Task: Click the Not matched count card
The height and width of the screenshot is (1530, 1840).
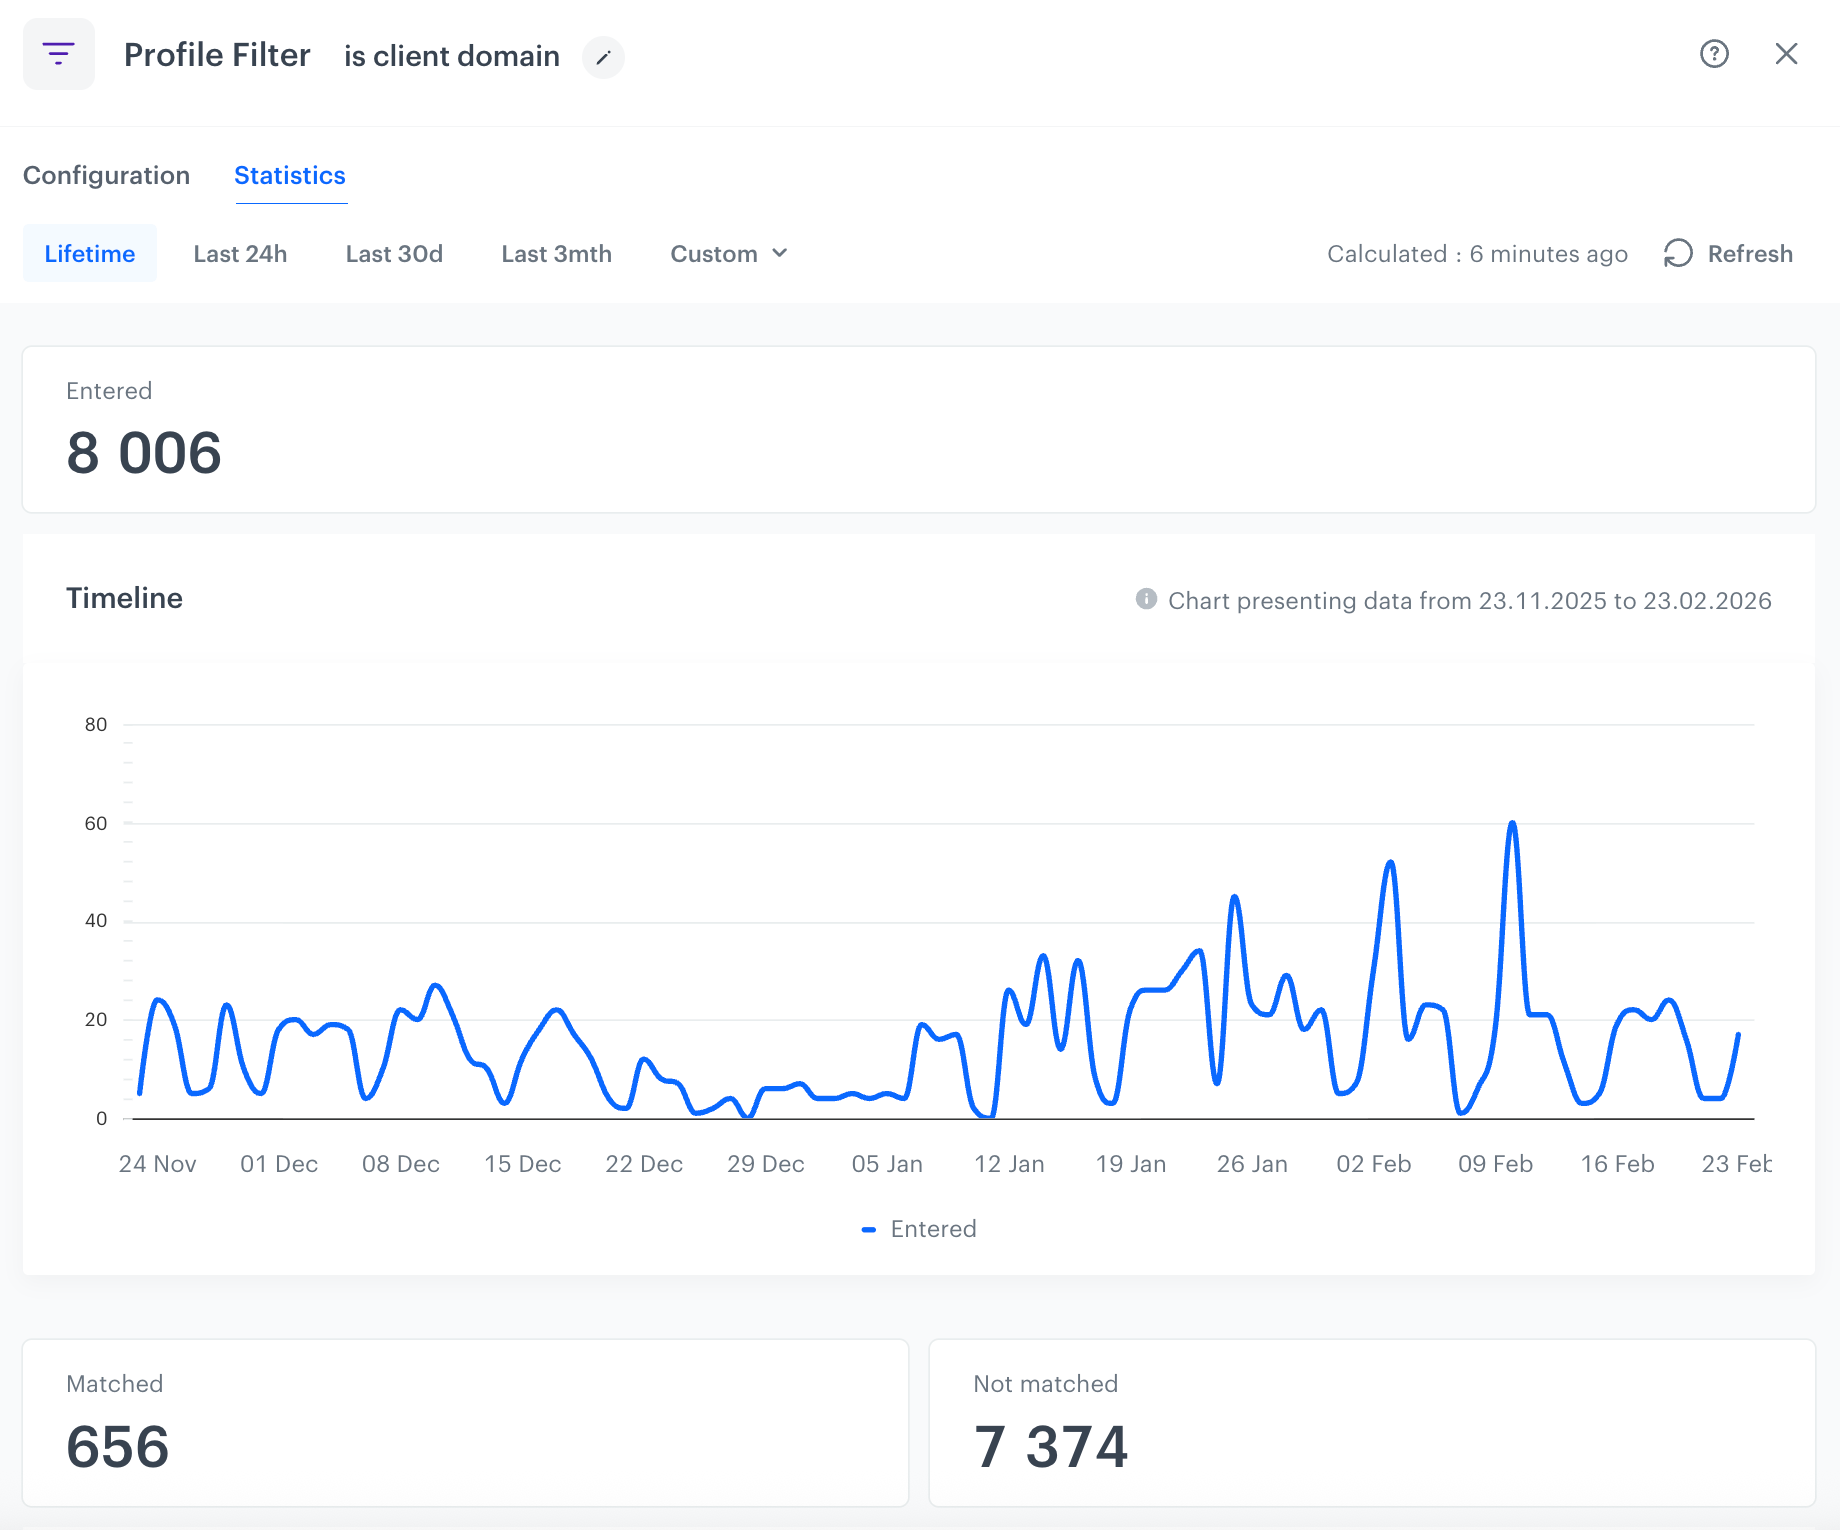Action: 1371,1422
